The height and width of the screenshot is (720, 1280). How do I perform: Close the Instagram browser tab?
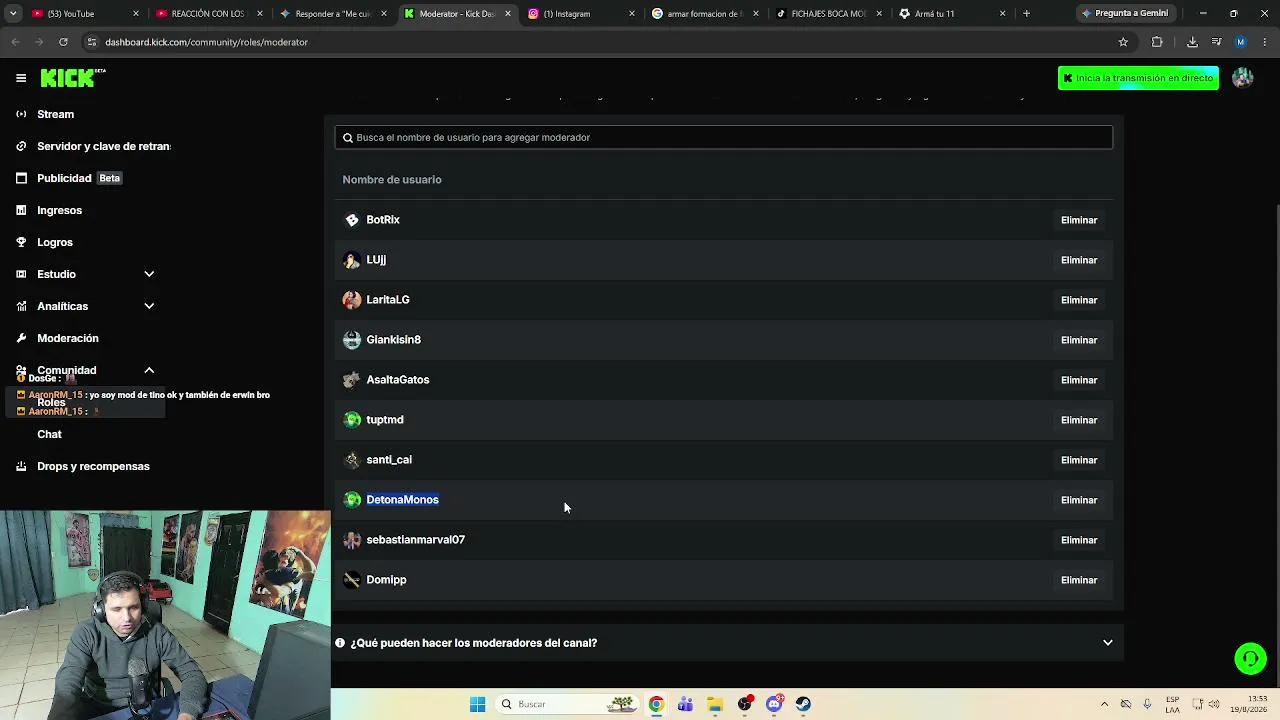631,14
